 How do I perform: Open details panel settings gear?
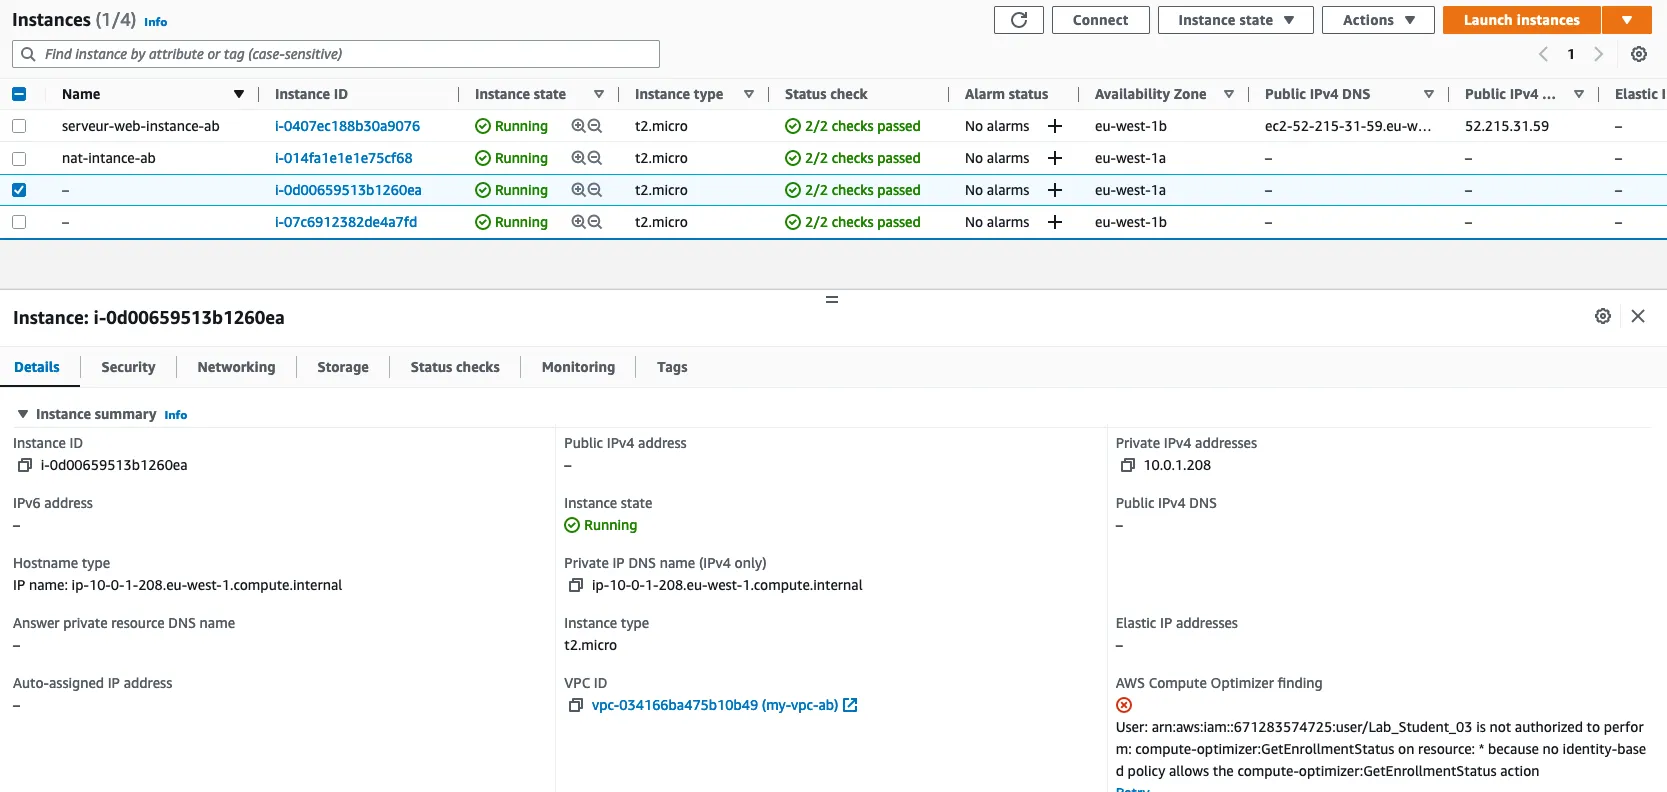(1602, 316)
